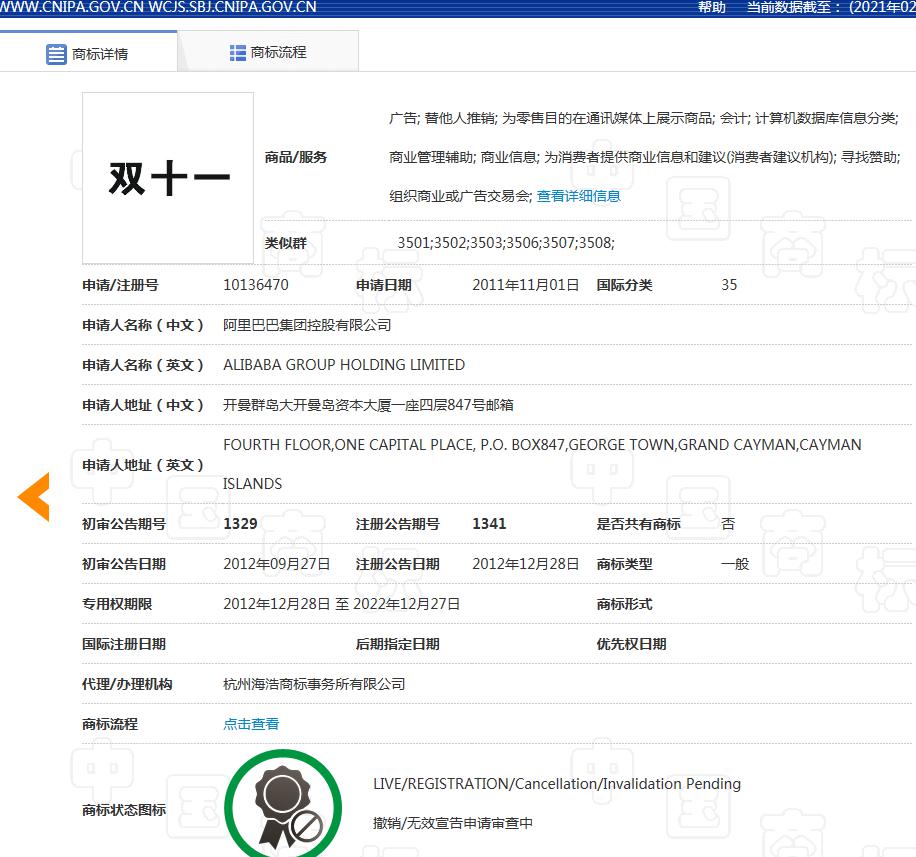Click the 初审公告期号 field label
This screenshot has width=916, height=857.
tap(124, 524)
